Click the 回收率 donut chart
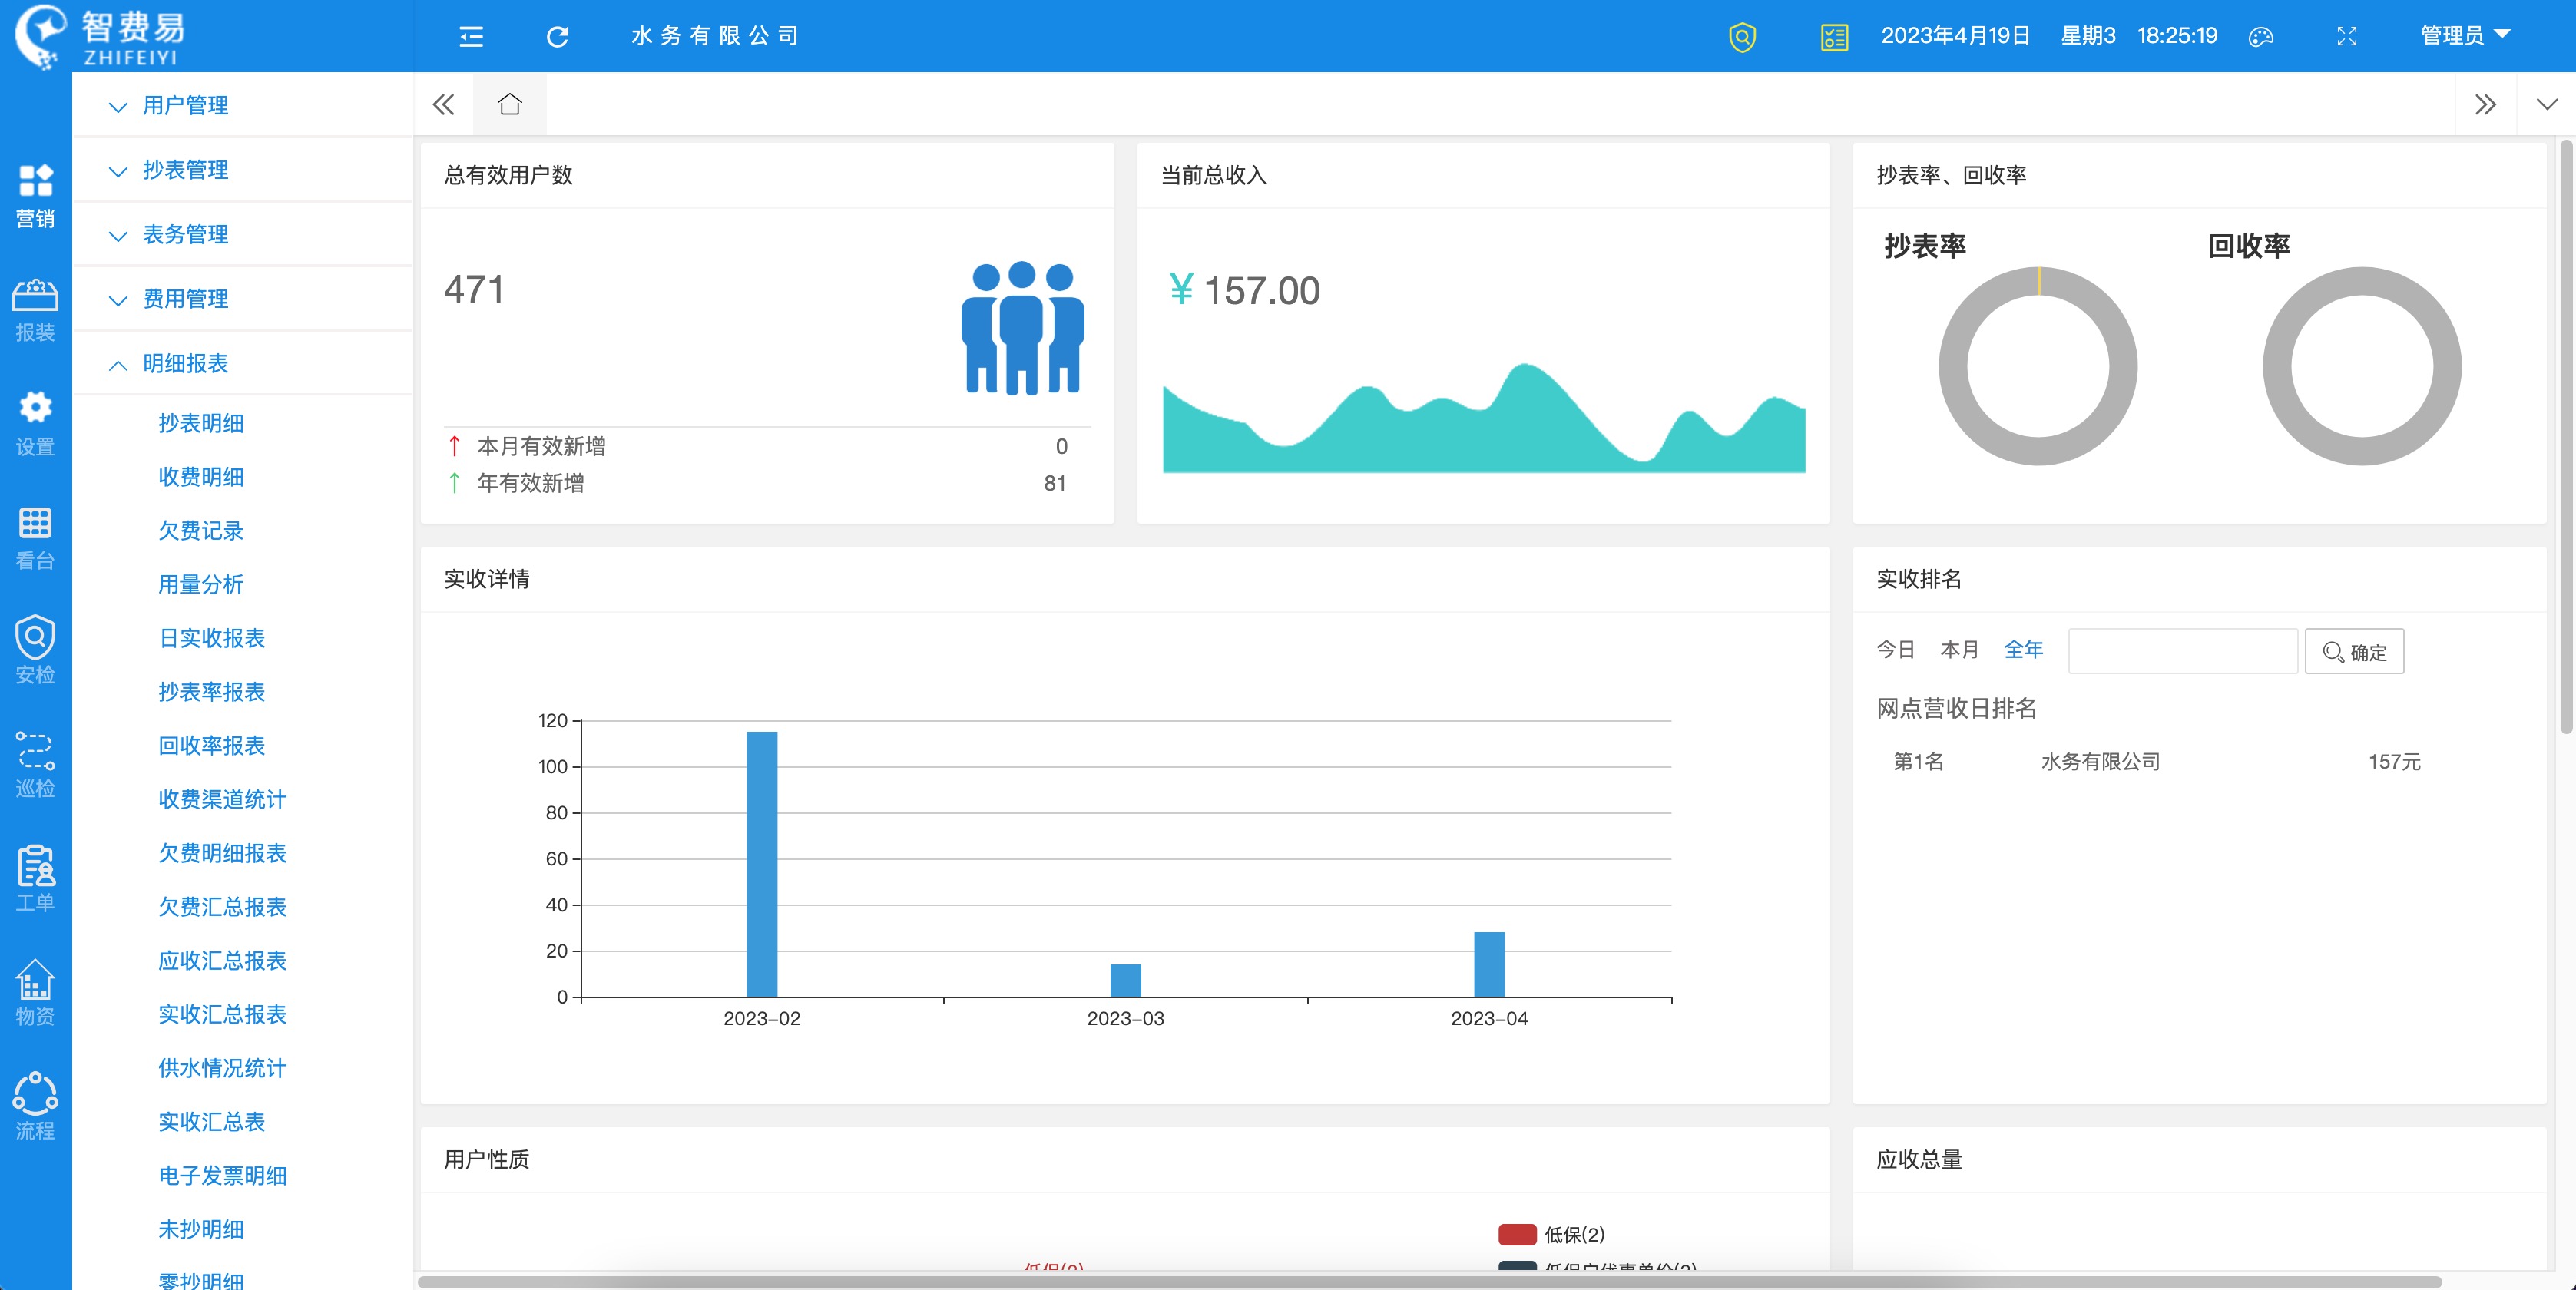 (x=2362, y=366)
